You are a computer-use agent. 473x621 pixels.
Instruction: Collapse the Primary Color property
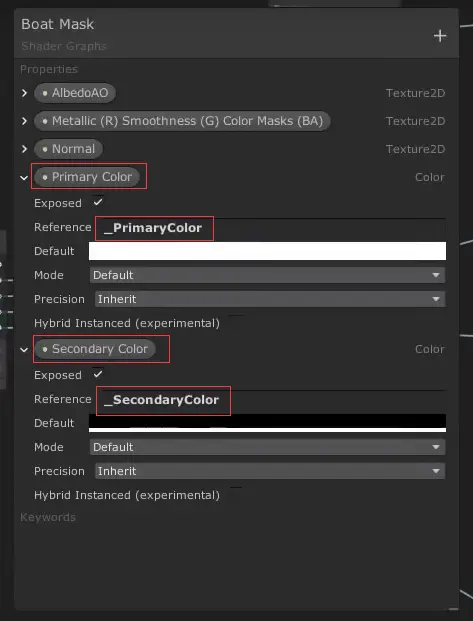click(x=24, y=177)
